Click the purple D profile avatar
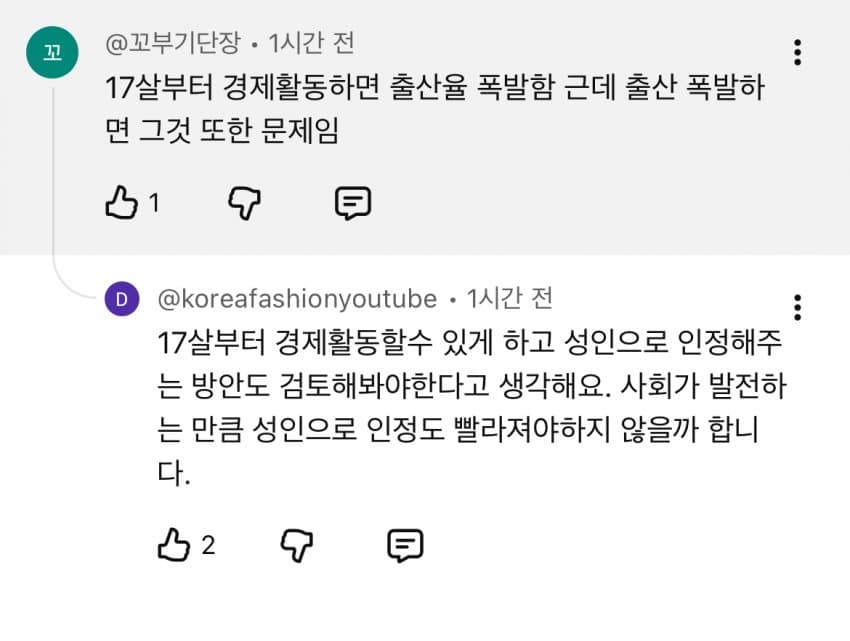This screenshot has height=641, width=850. point(121,299)
